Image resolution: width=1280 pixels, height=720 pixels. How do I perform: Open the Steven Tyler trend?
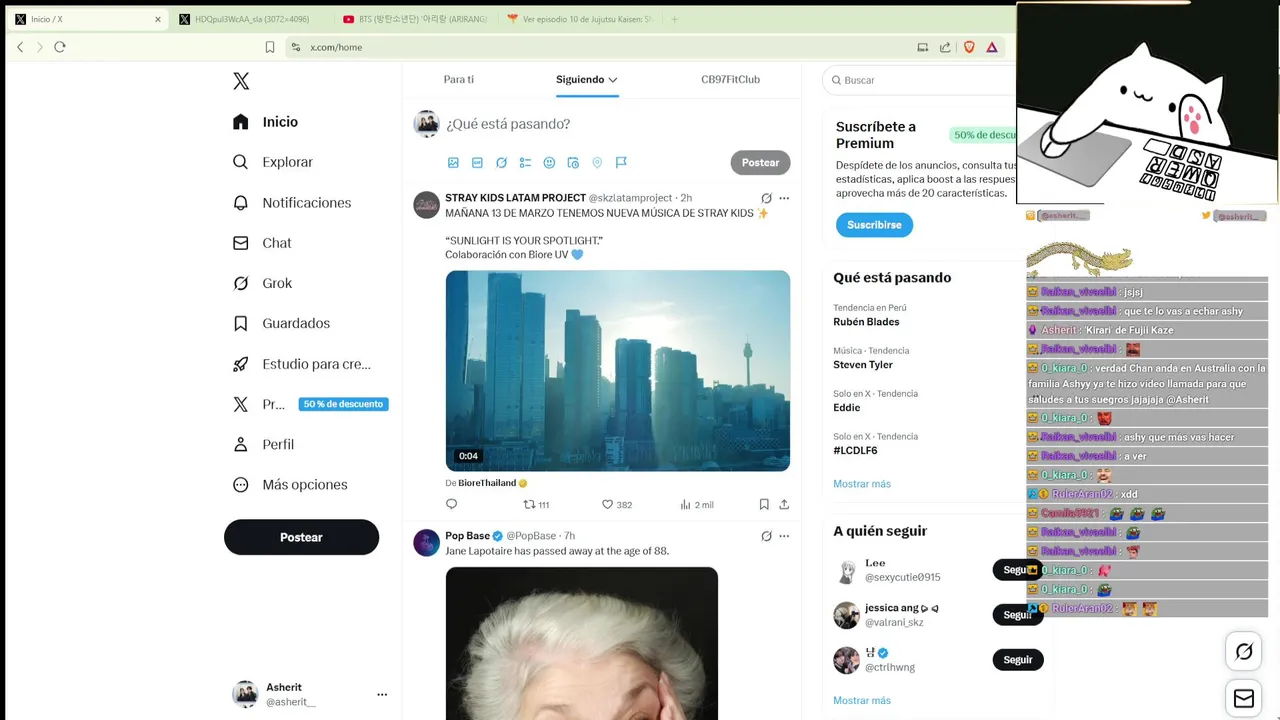click(863, 365)
